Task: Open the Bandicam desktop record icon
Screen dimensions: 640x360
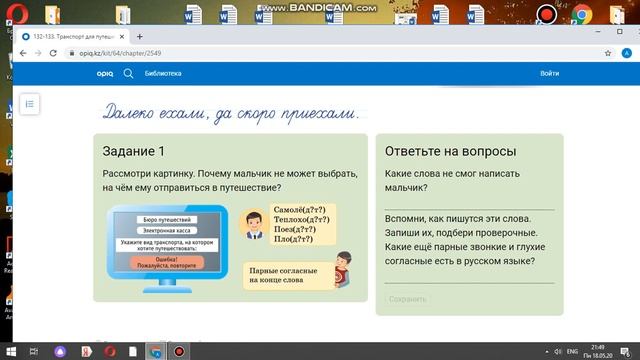Action: 547,14
